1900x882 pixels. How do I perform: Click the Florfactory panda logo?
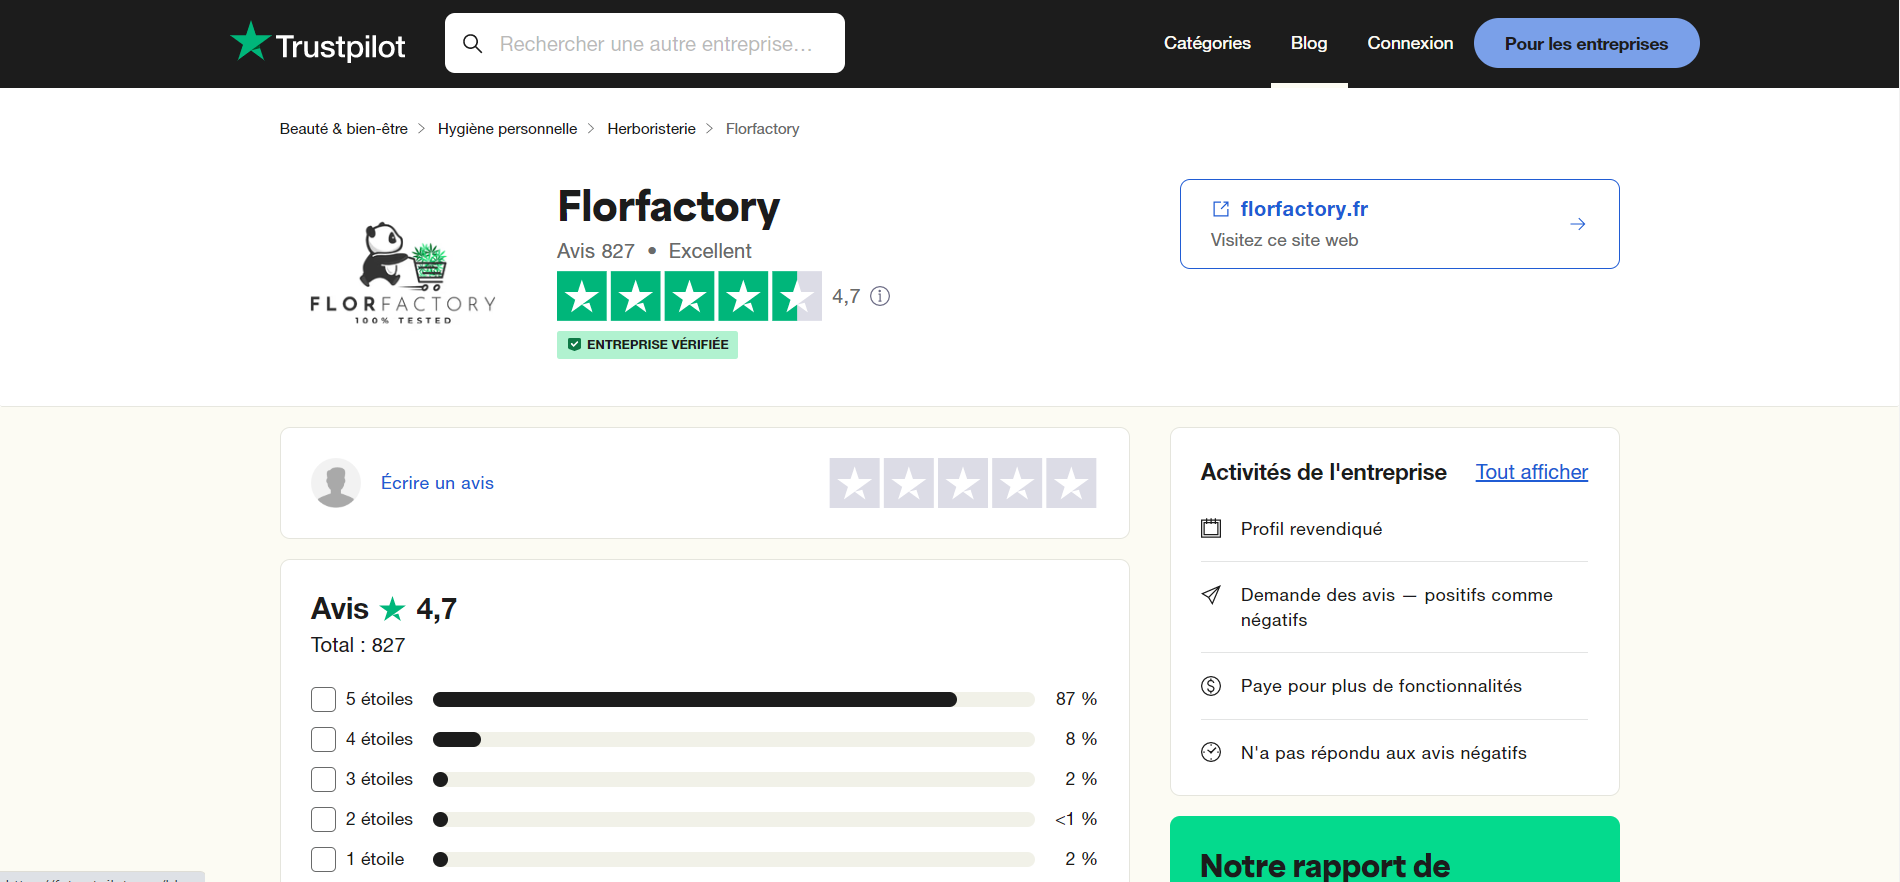[x=403, y=272]
